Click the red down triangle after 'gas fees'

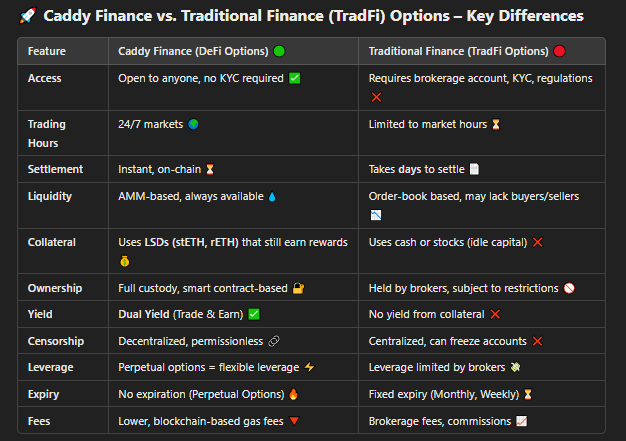[294, 421]
